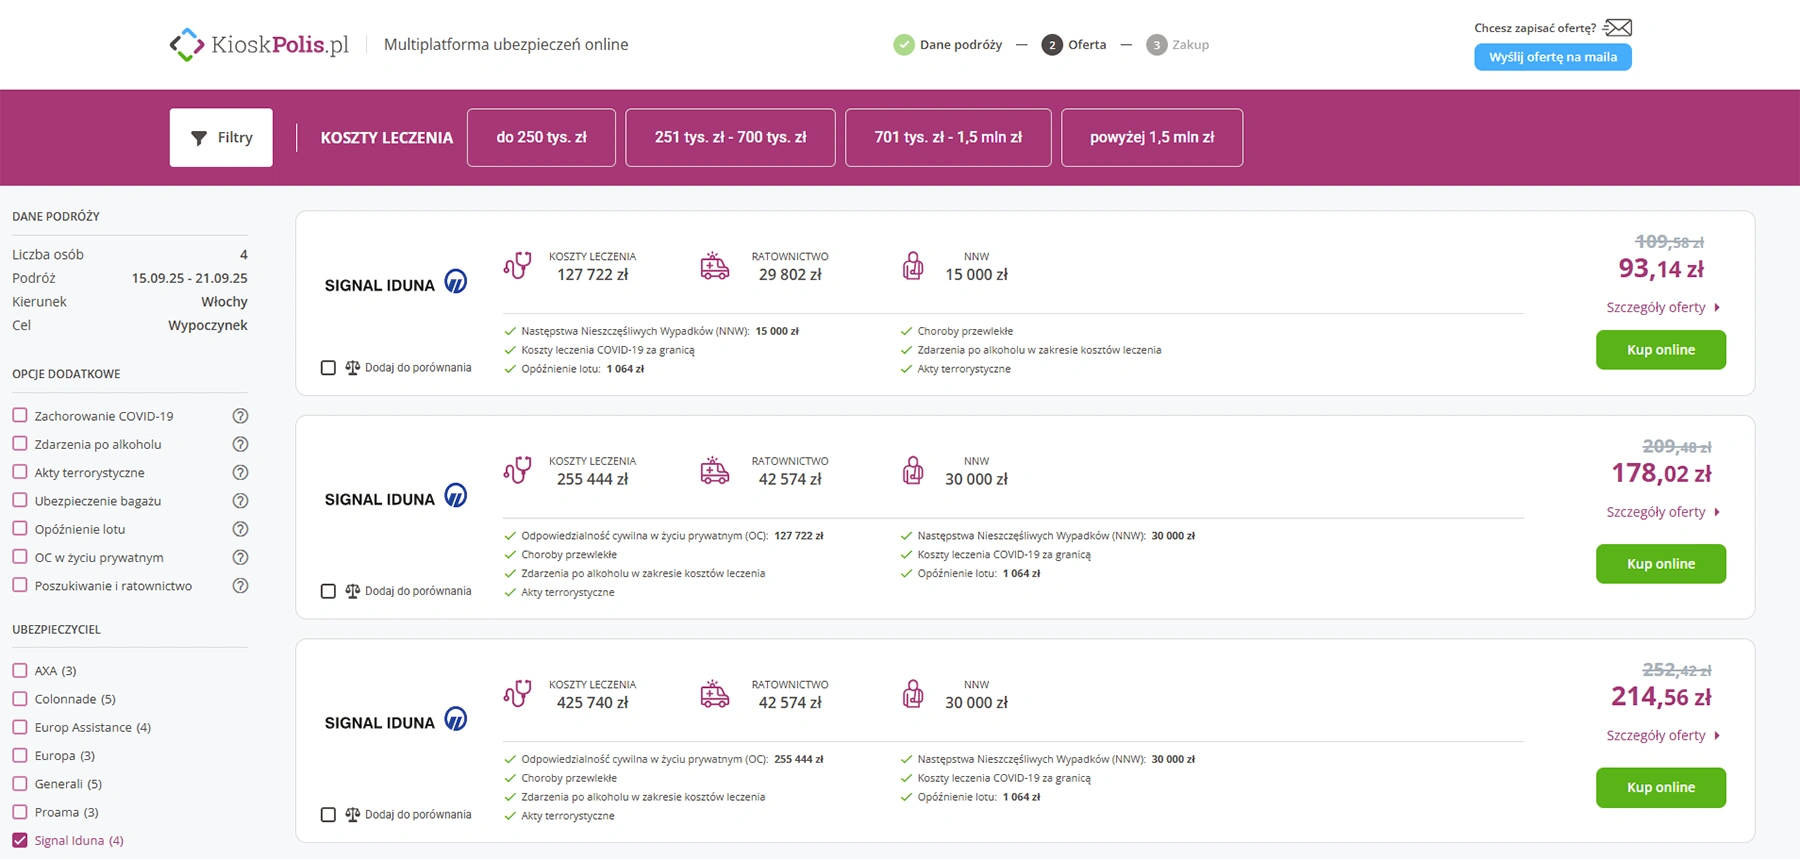Buy the 214,56 zł offer online
Image resolution: width=1800 pixels, height=859 pixels.
[x=1661, y=787]
